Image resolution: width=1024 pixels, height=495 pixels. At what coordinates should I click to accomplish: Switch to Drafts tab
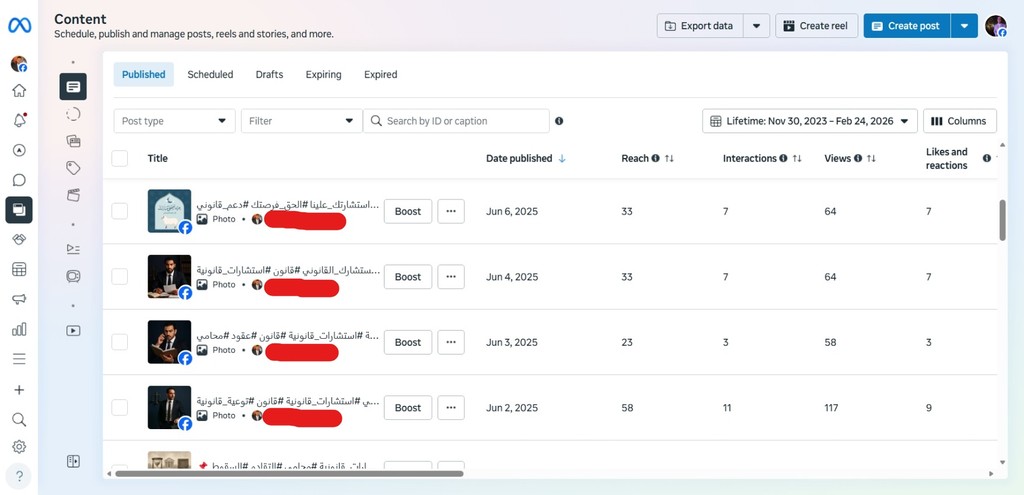[269, 74]
